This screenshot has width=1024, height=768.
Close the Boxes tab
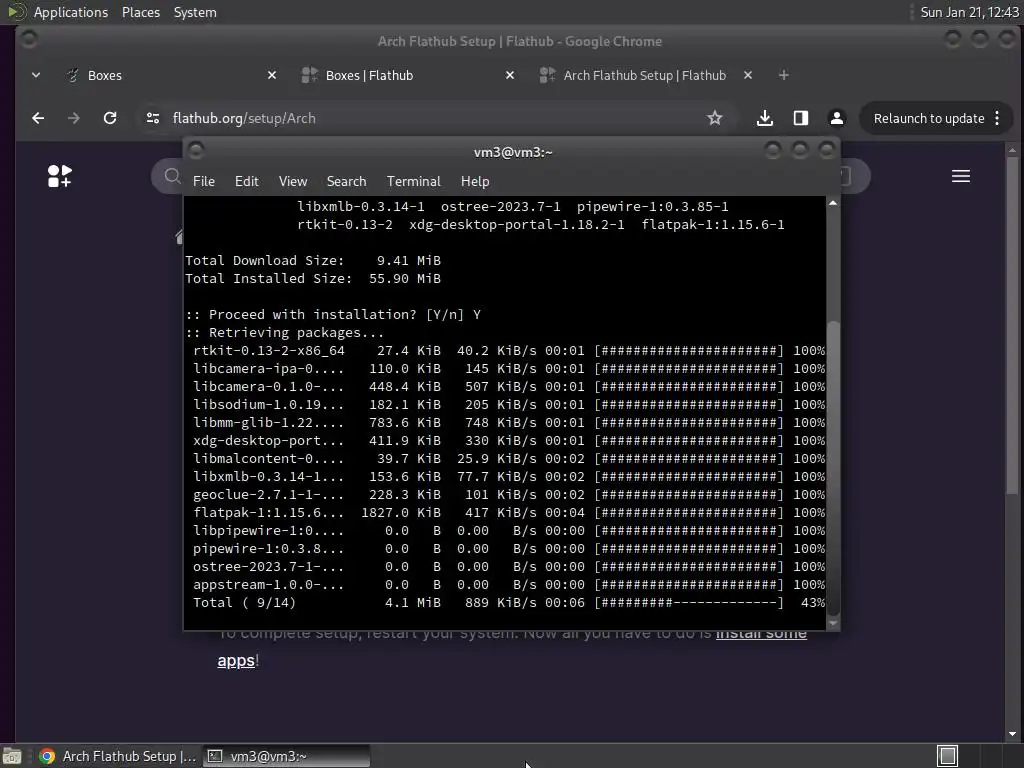(272, 75)
